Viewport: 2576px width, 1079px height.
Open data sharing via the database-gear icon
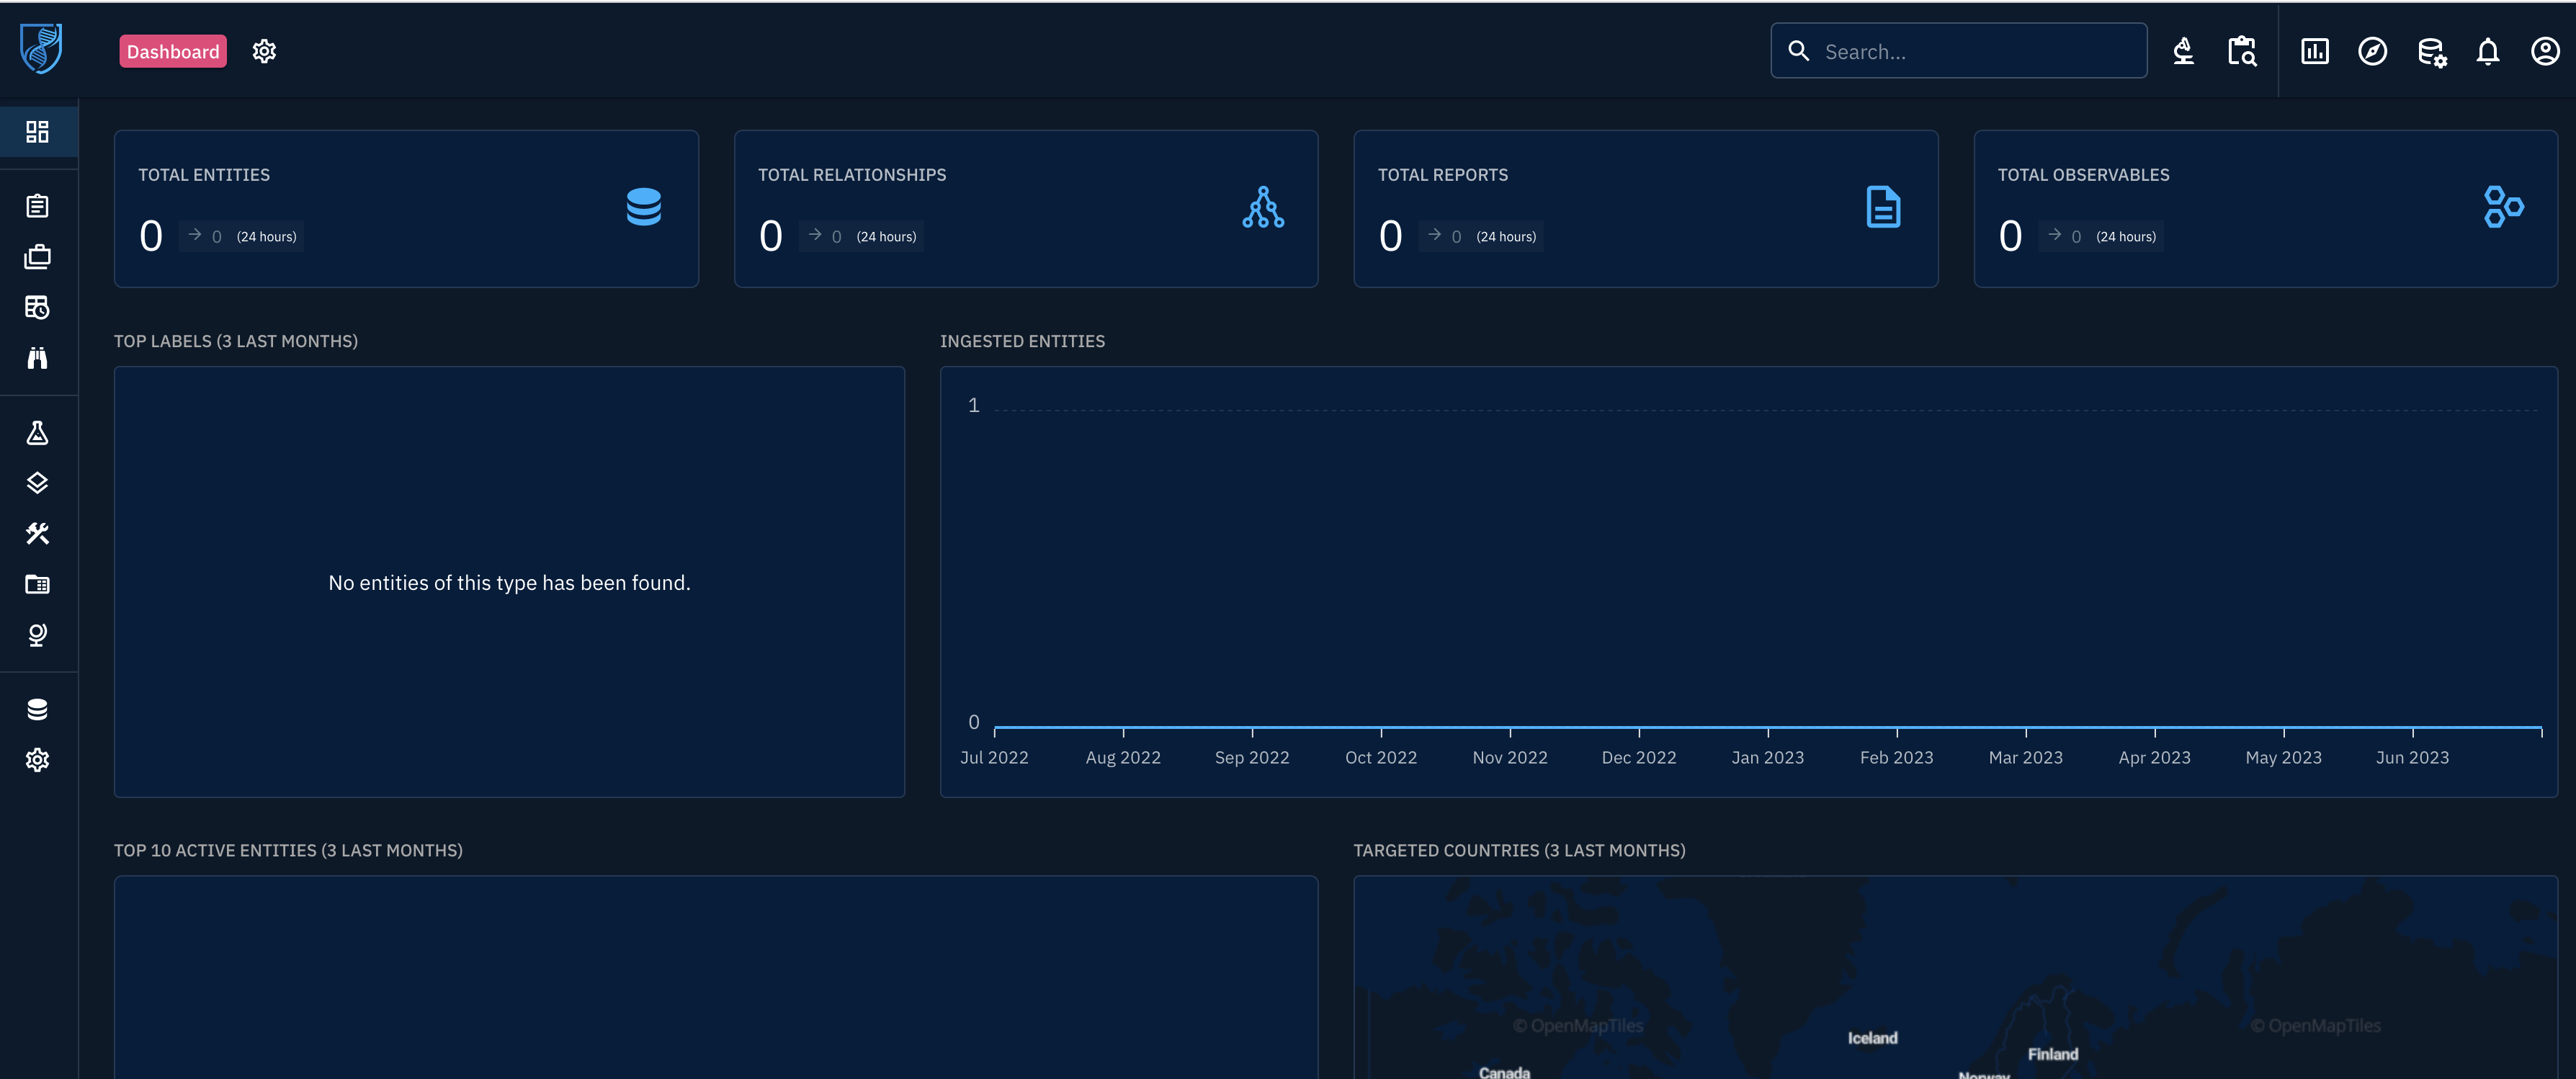click(2431, 51)
